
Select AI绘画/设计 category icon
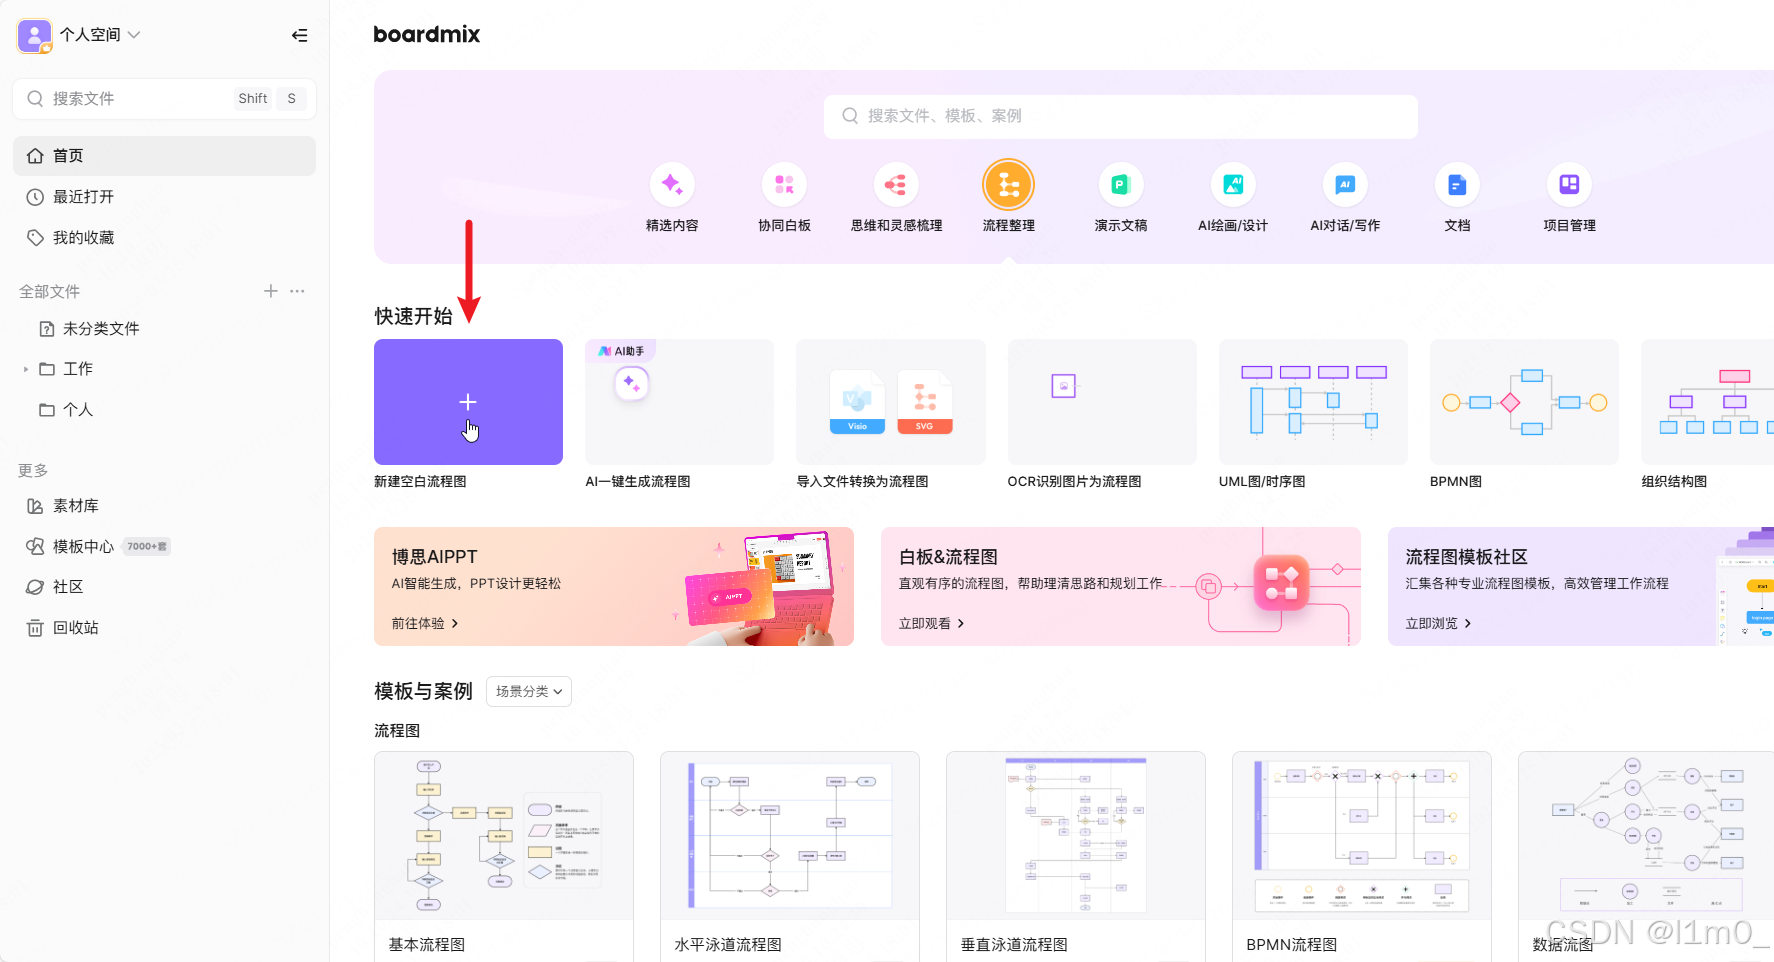[1233, 185]
